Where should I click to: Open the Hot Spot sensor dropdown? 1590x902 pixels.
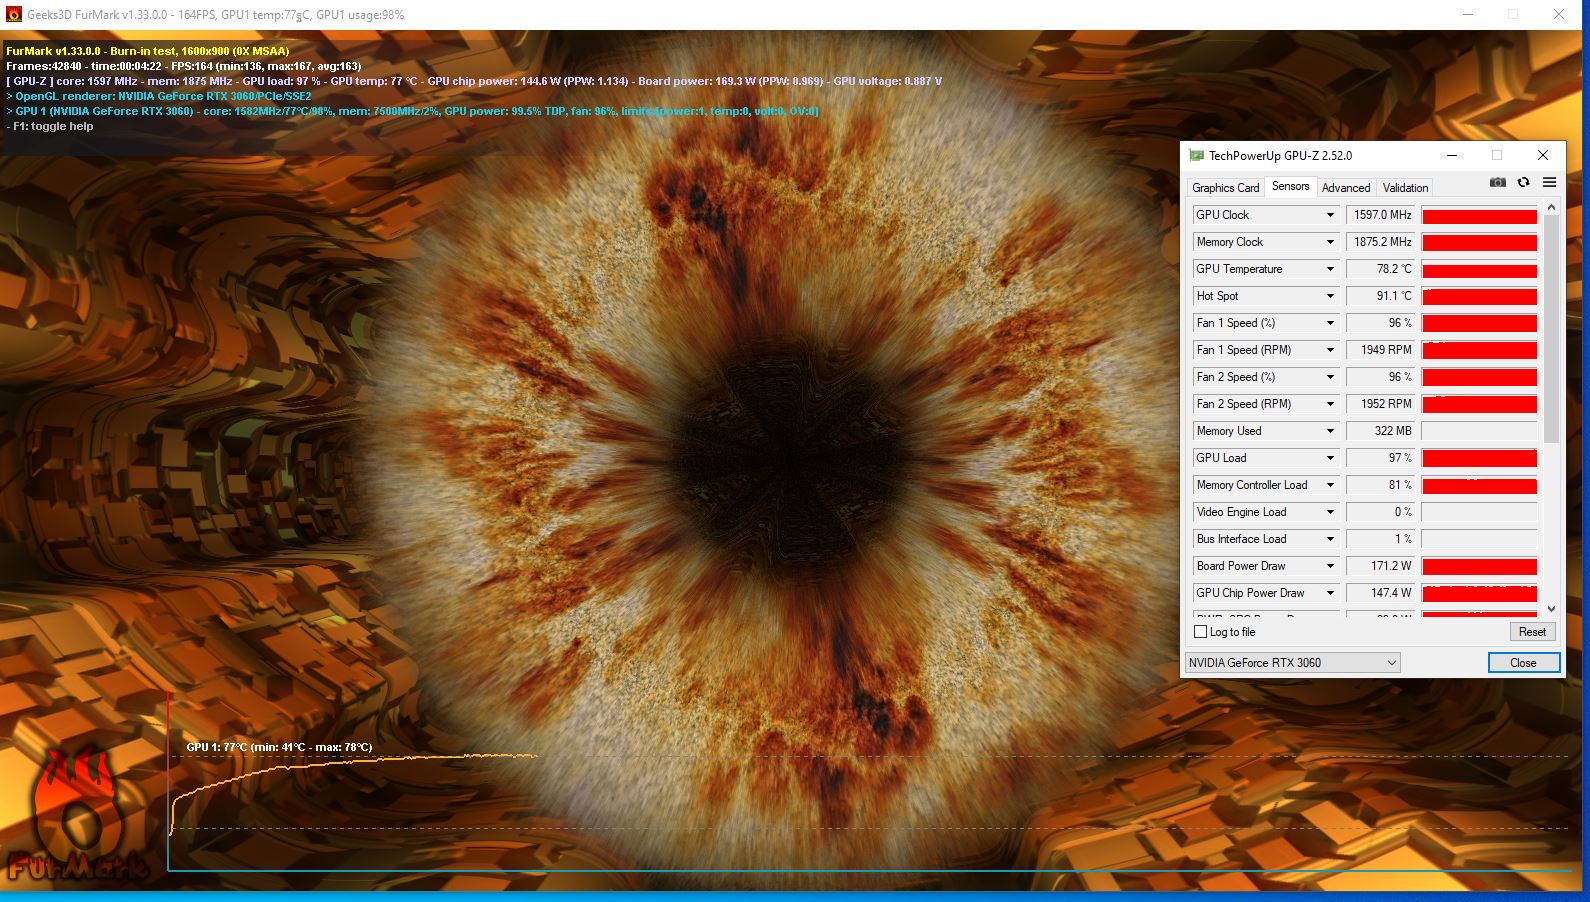[1330, 296]
